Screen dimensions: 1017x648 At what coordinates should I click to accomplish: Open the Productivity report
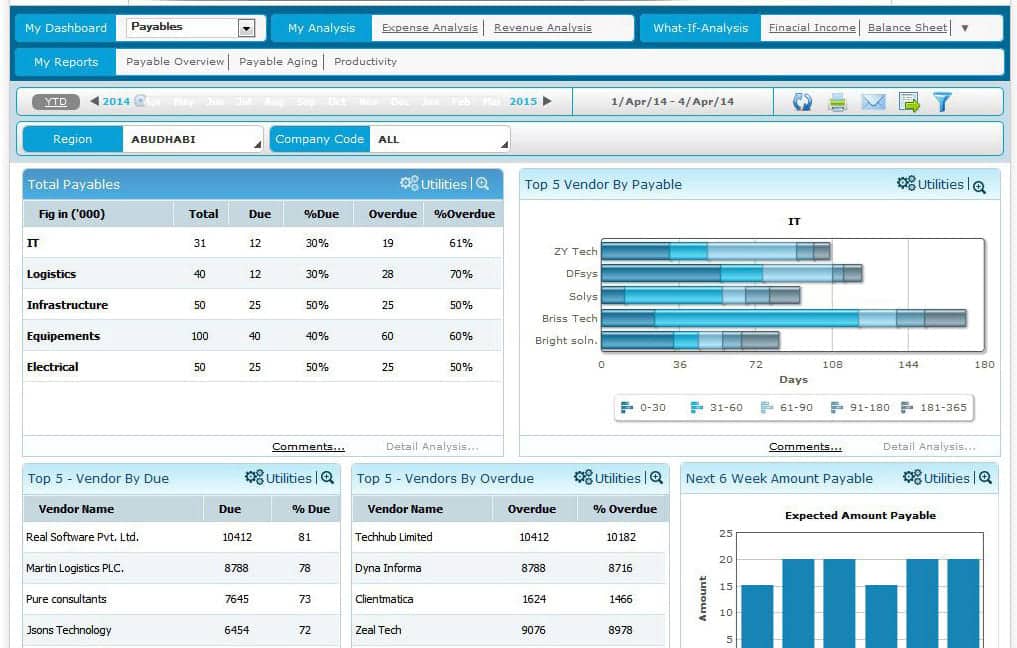[x=365, y=62]
